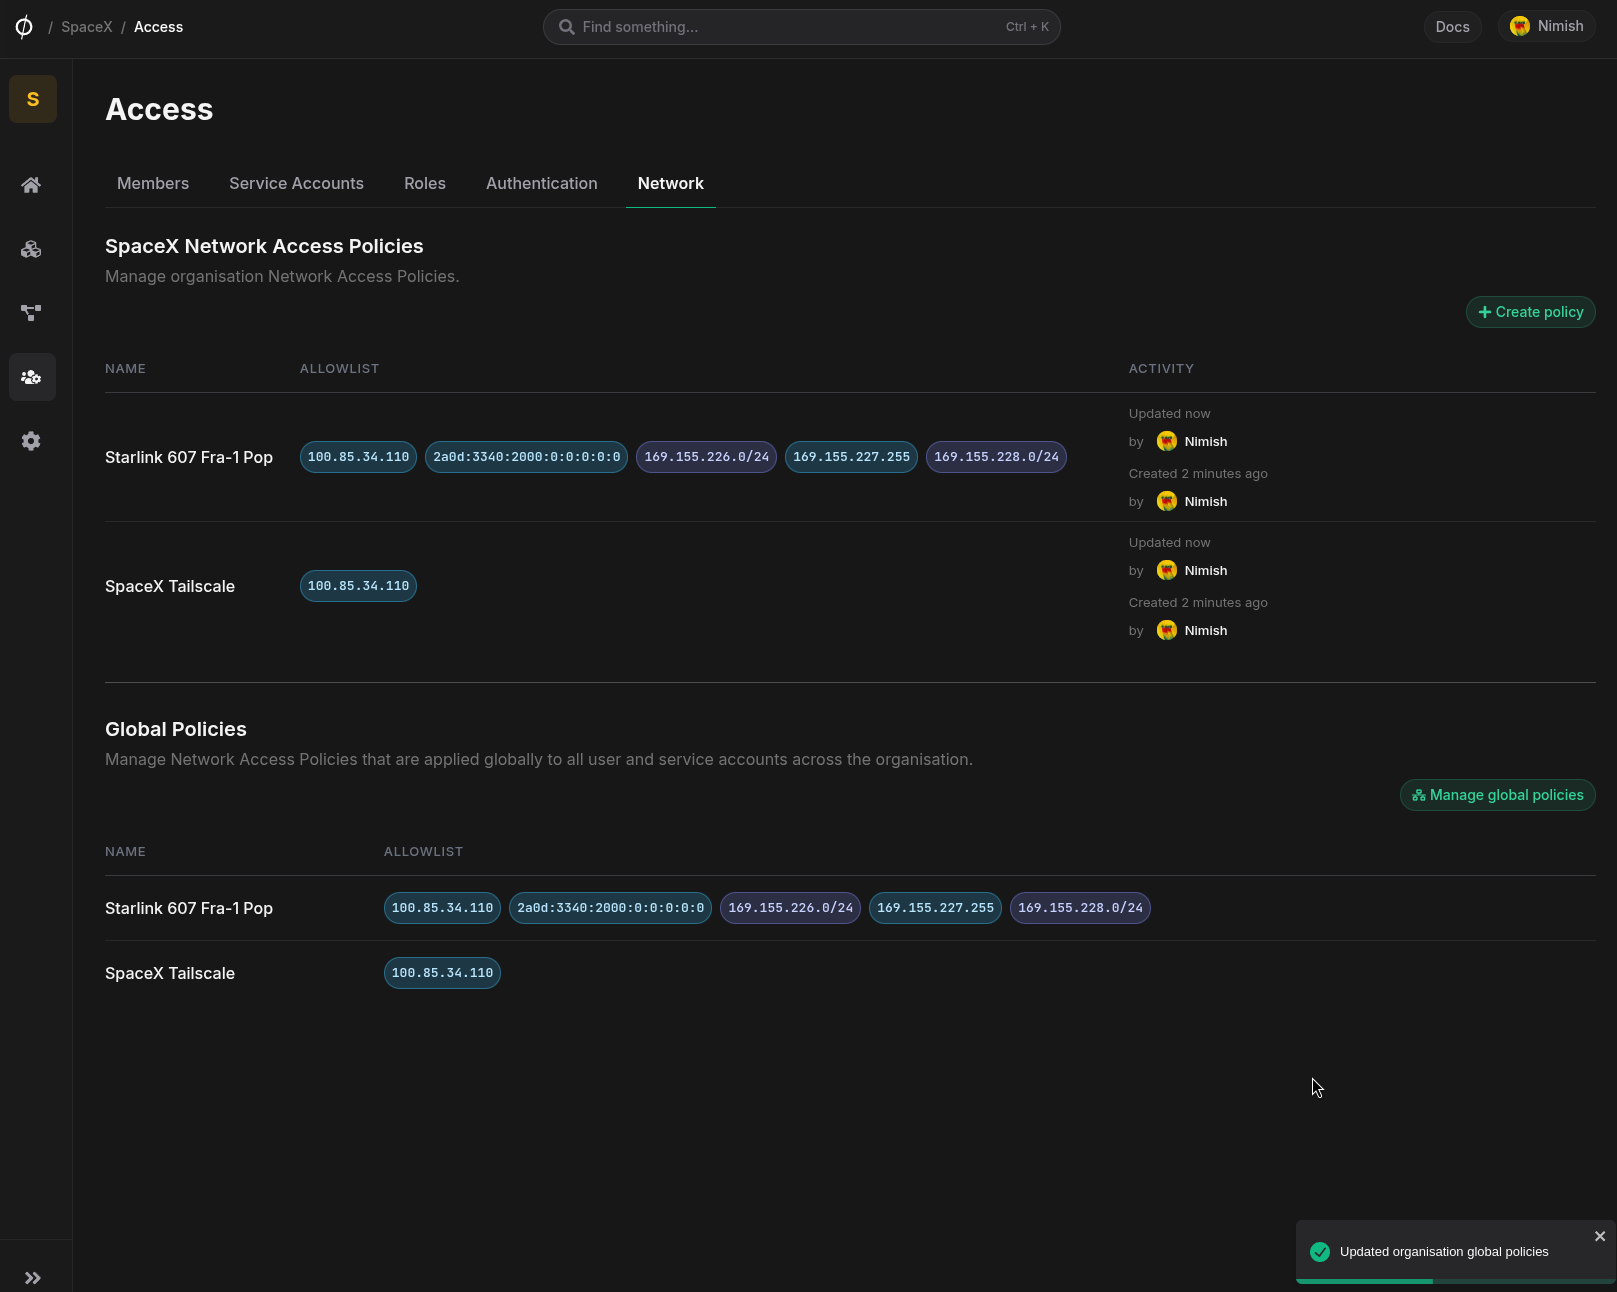Click 169.155.227.255 chip under Global Policies

(936, 908)
